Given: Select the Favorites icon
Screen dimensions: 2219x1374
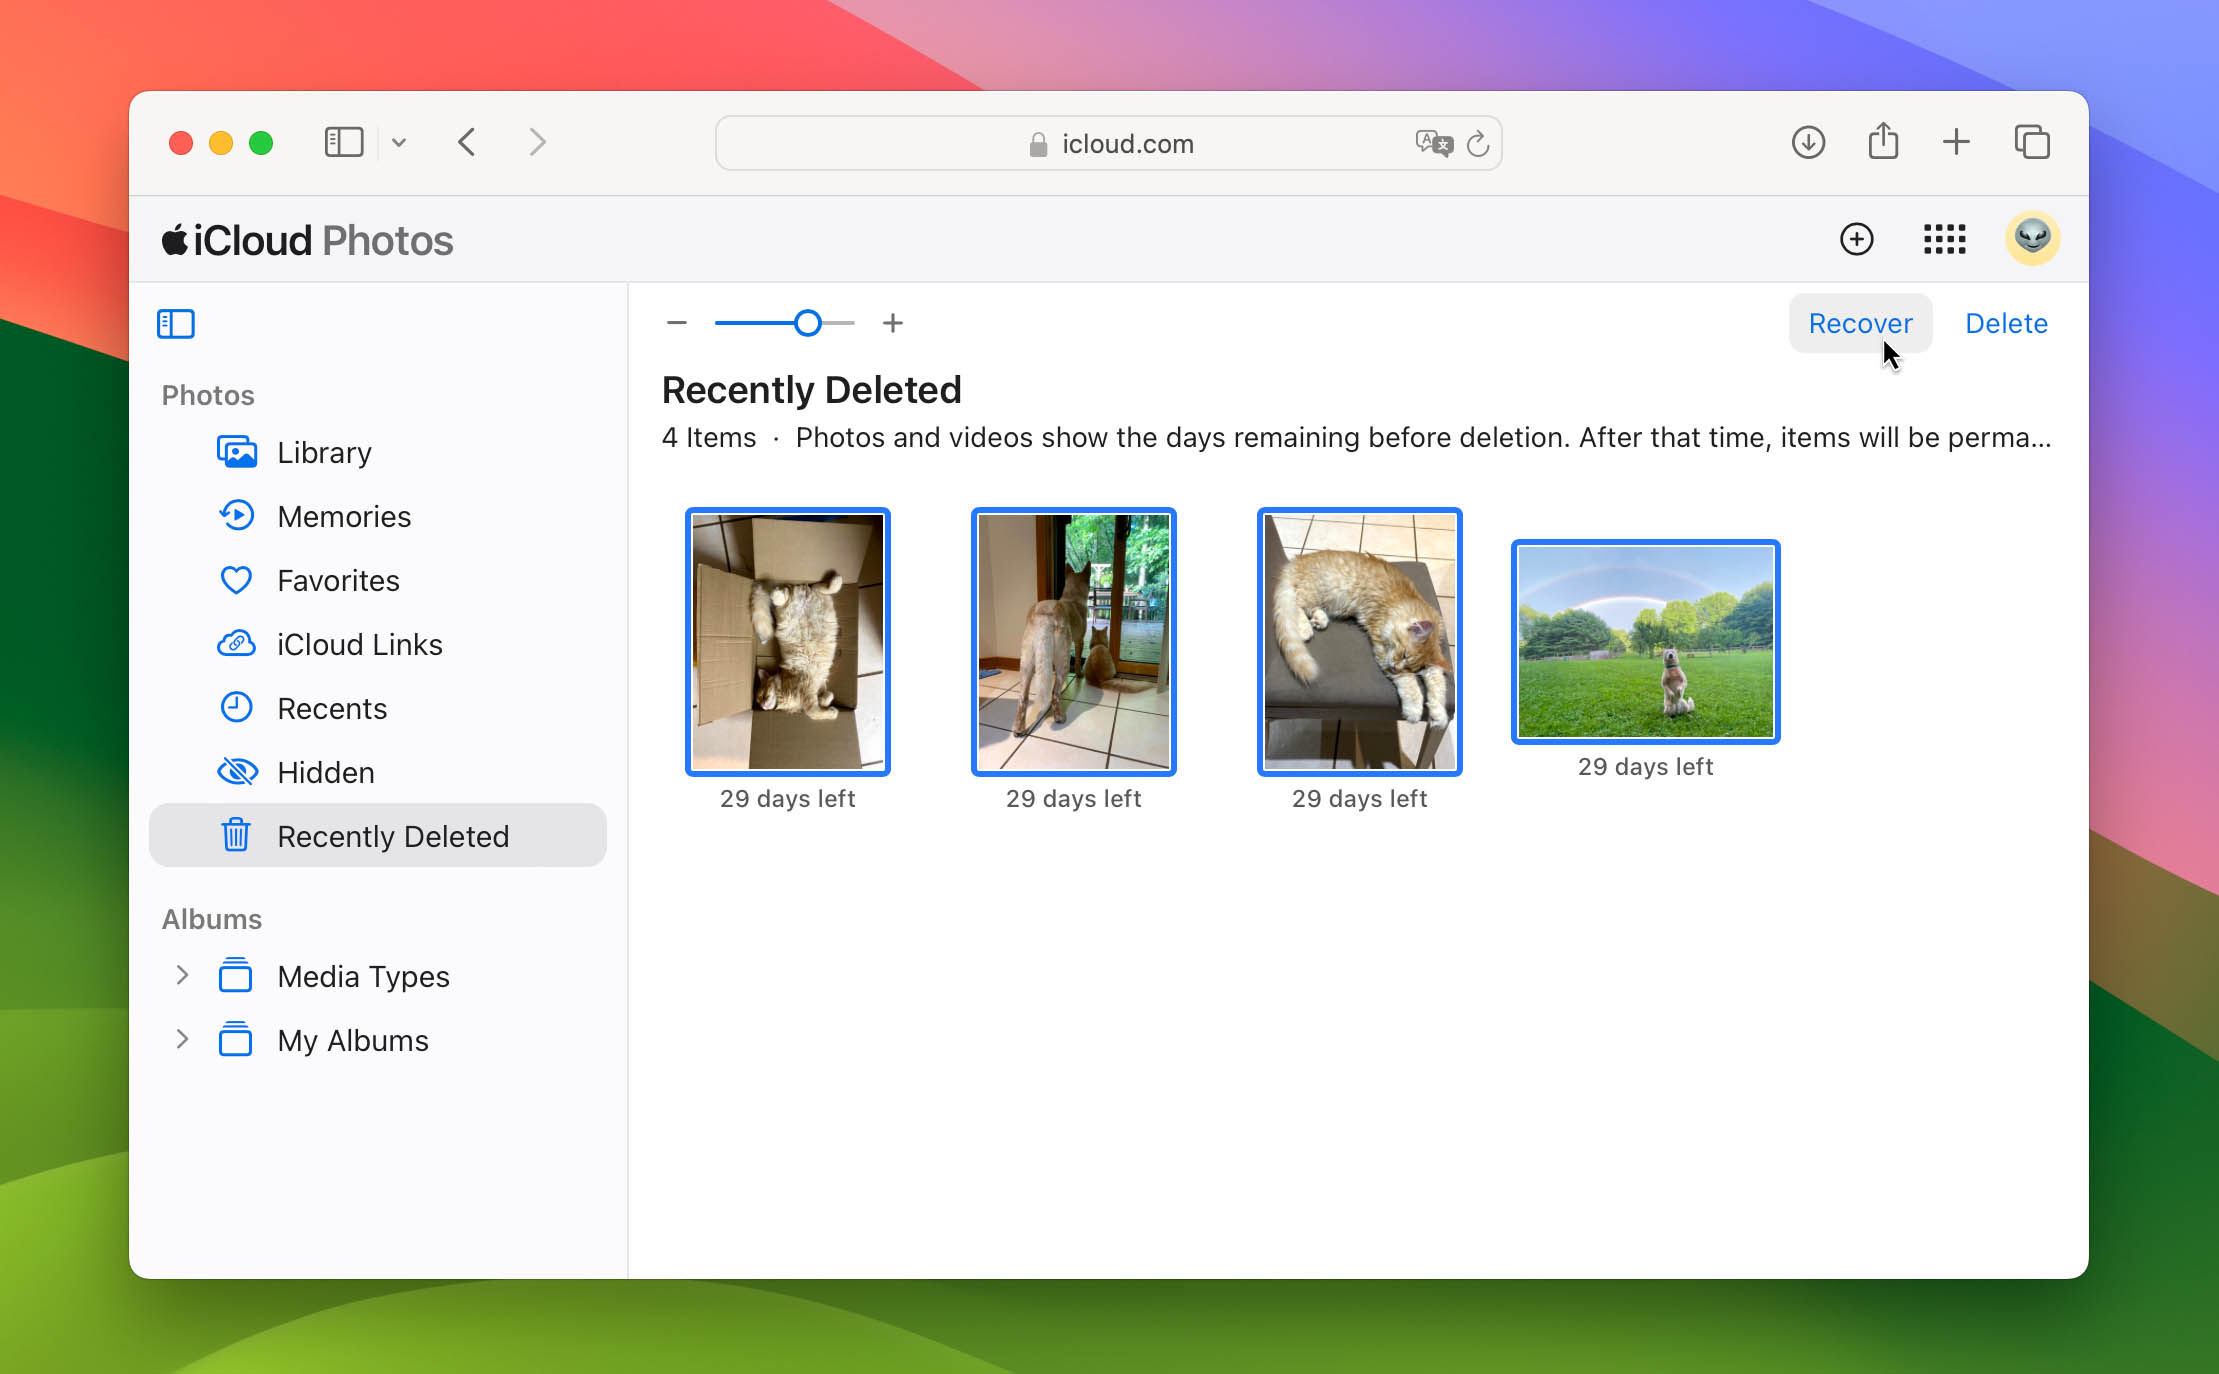Looking at the screenshot, I should 236,580.
